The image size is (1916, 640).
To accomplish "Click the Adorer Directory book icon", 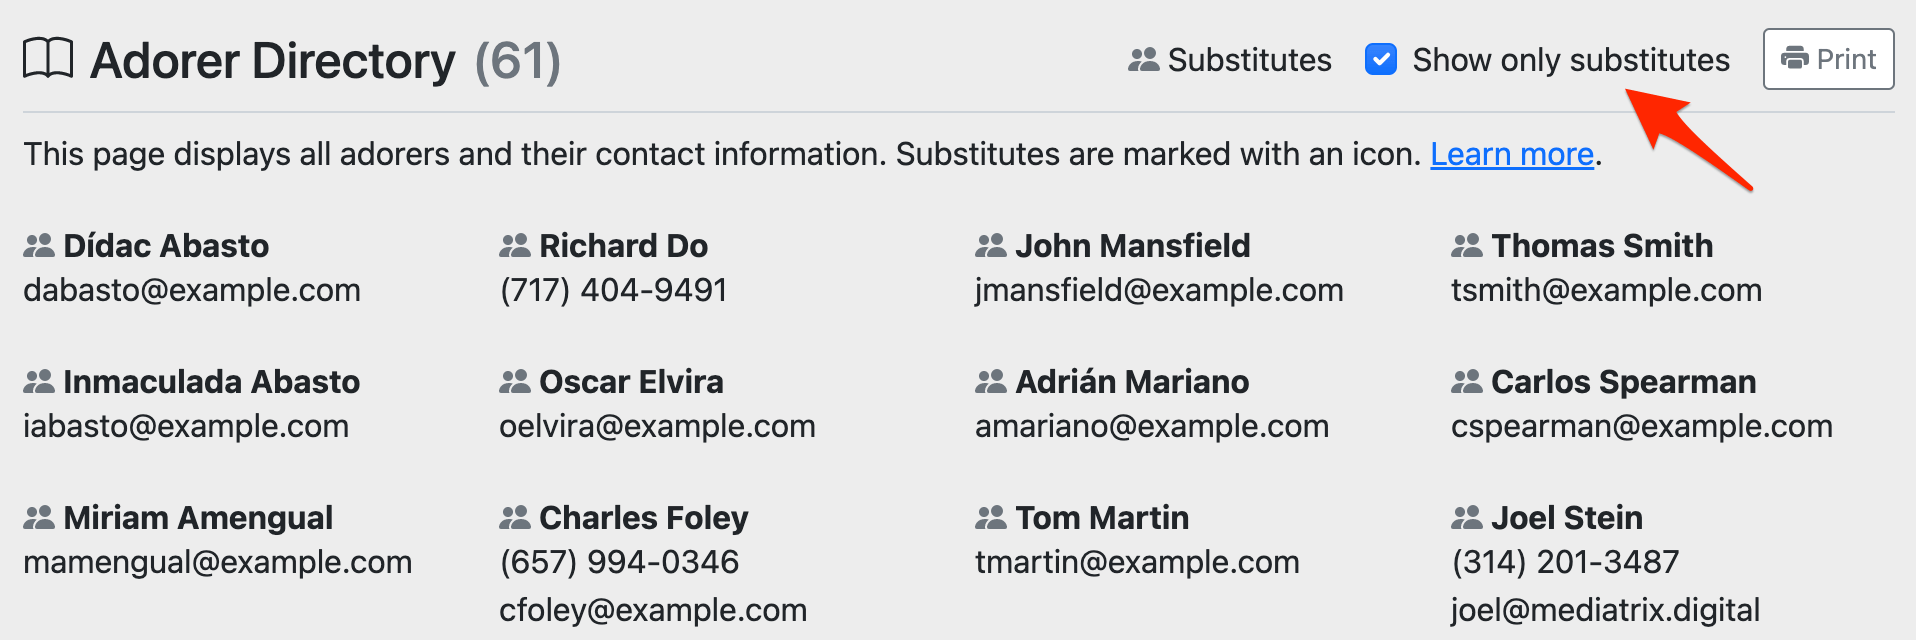I will coord(48,59).
